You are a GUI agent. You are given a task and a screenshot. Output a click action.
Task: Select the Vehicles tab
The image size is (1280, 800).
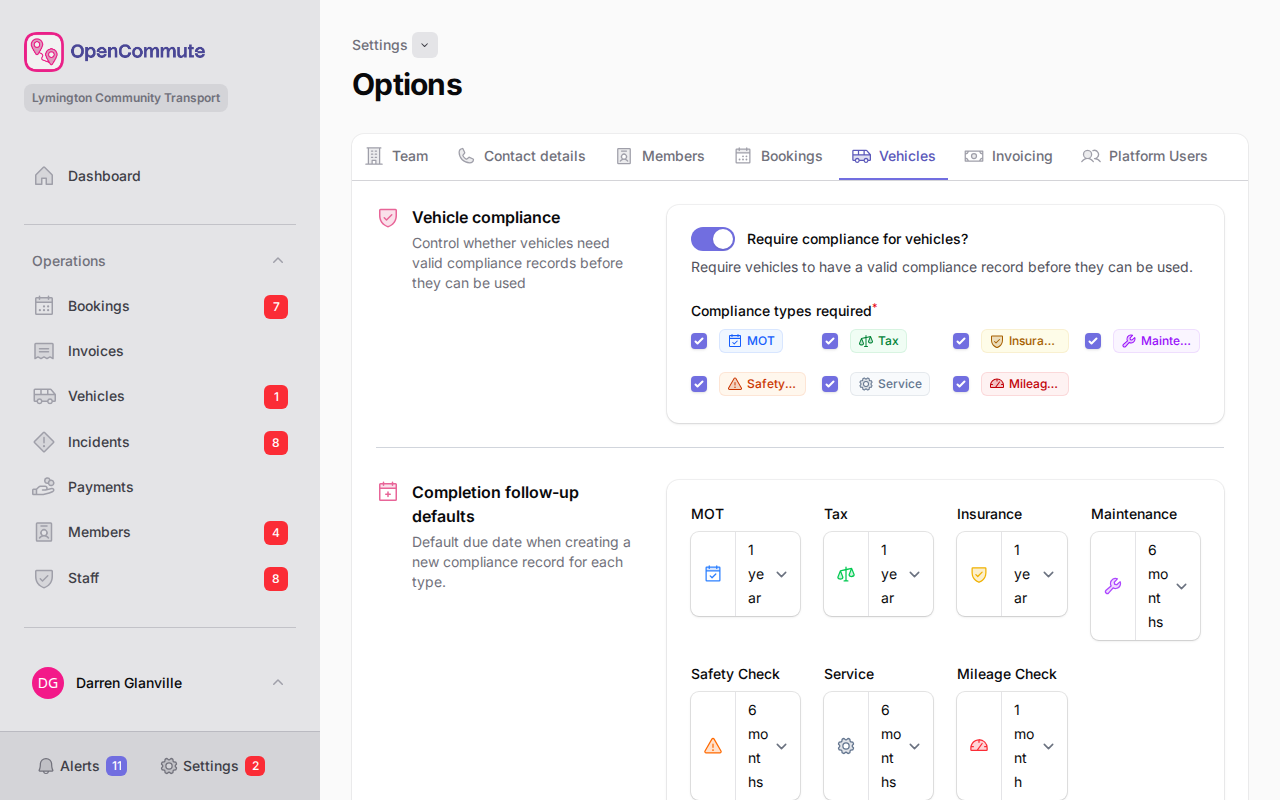tap(894, 156)
